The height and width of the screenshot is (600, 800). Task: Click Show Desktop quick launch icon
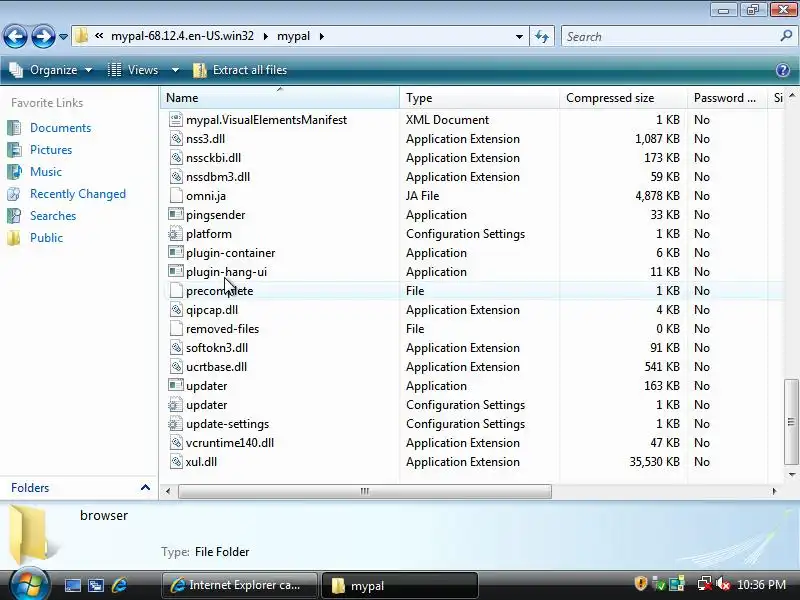coord(72,585)
